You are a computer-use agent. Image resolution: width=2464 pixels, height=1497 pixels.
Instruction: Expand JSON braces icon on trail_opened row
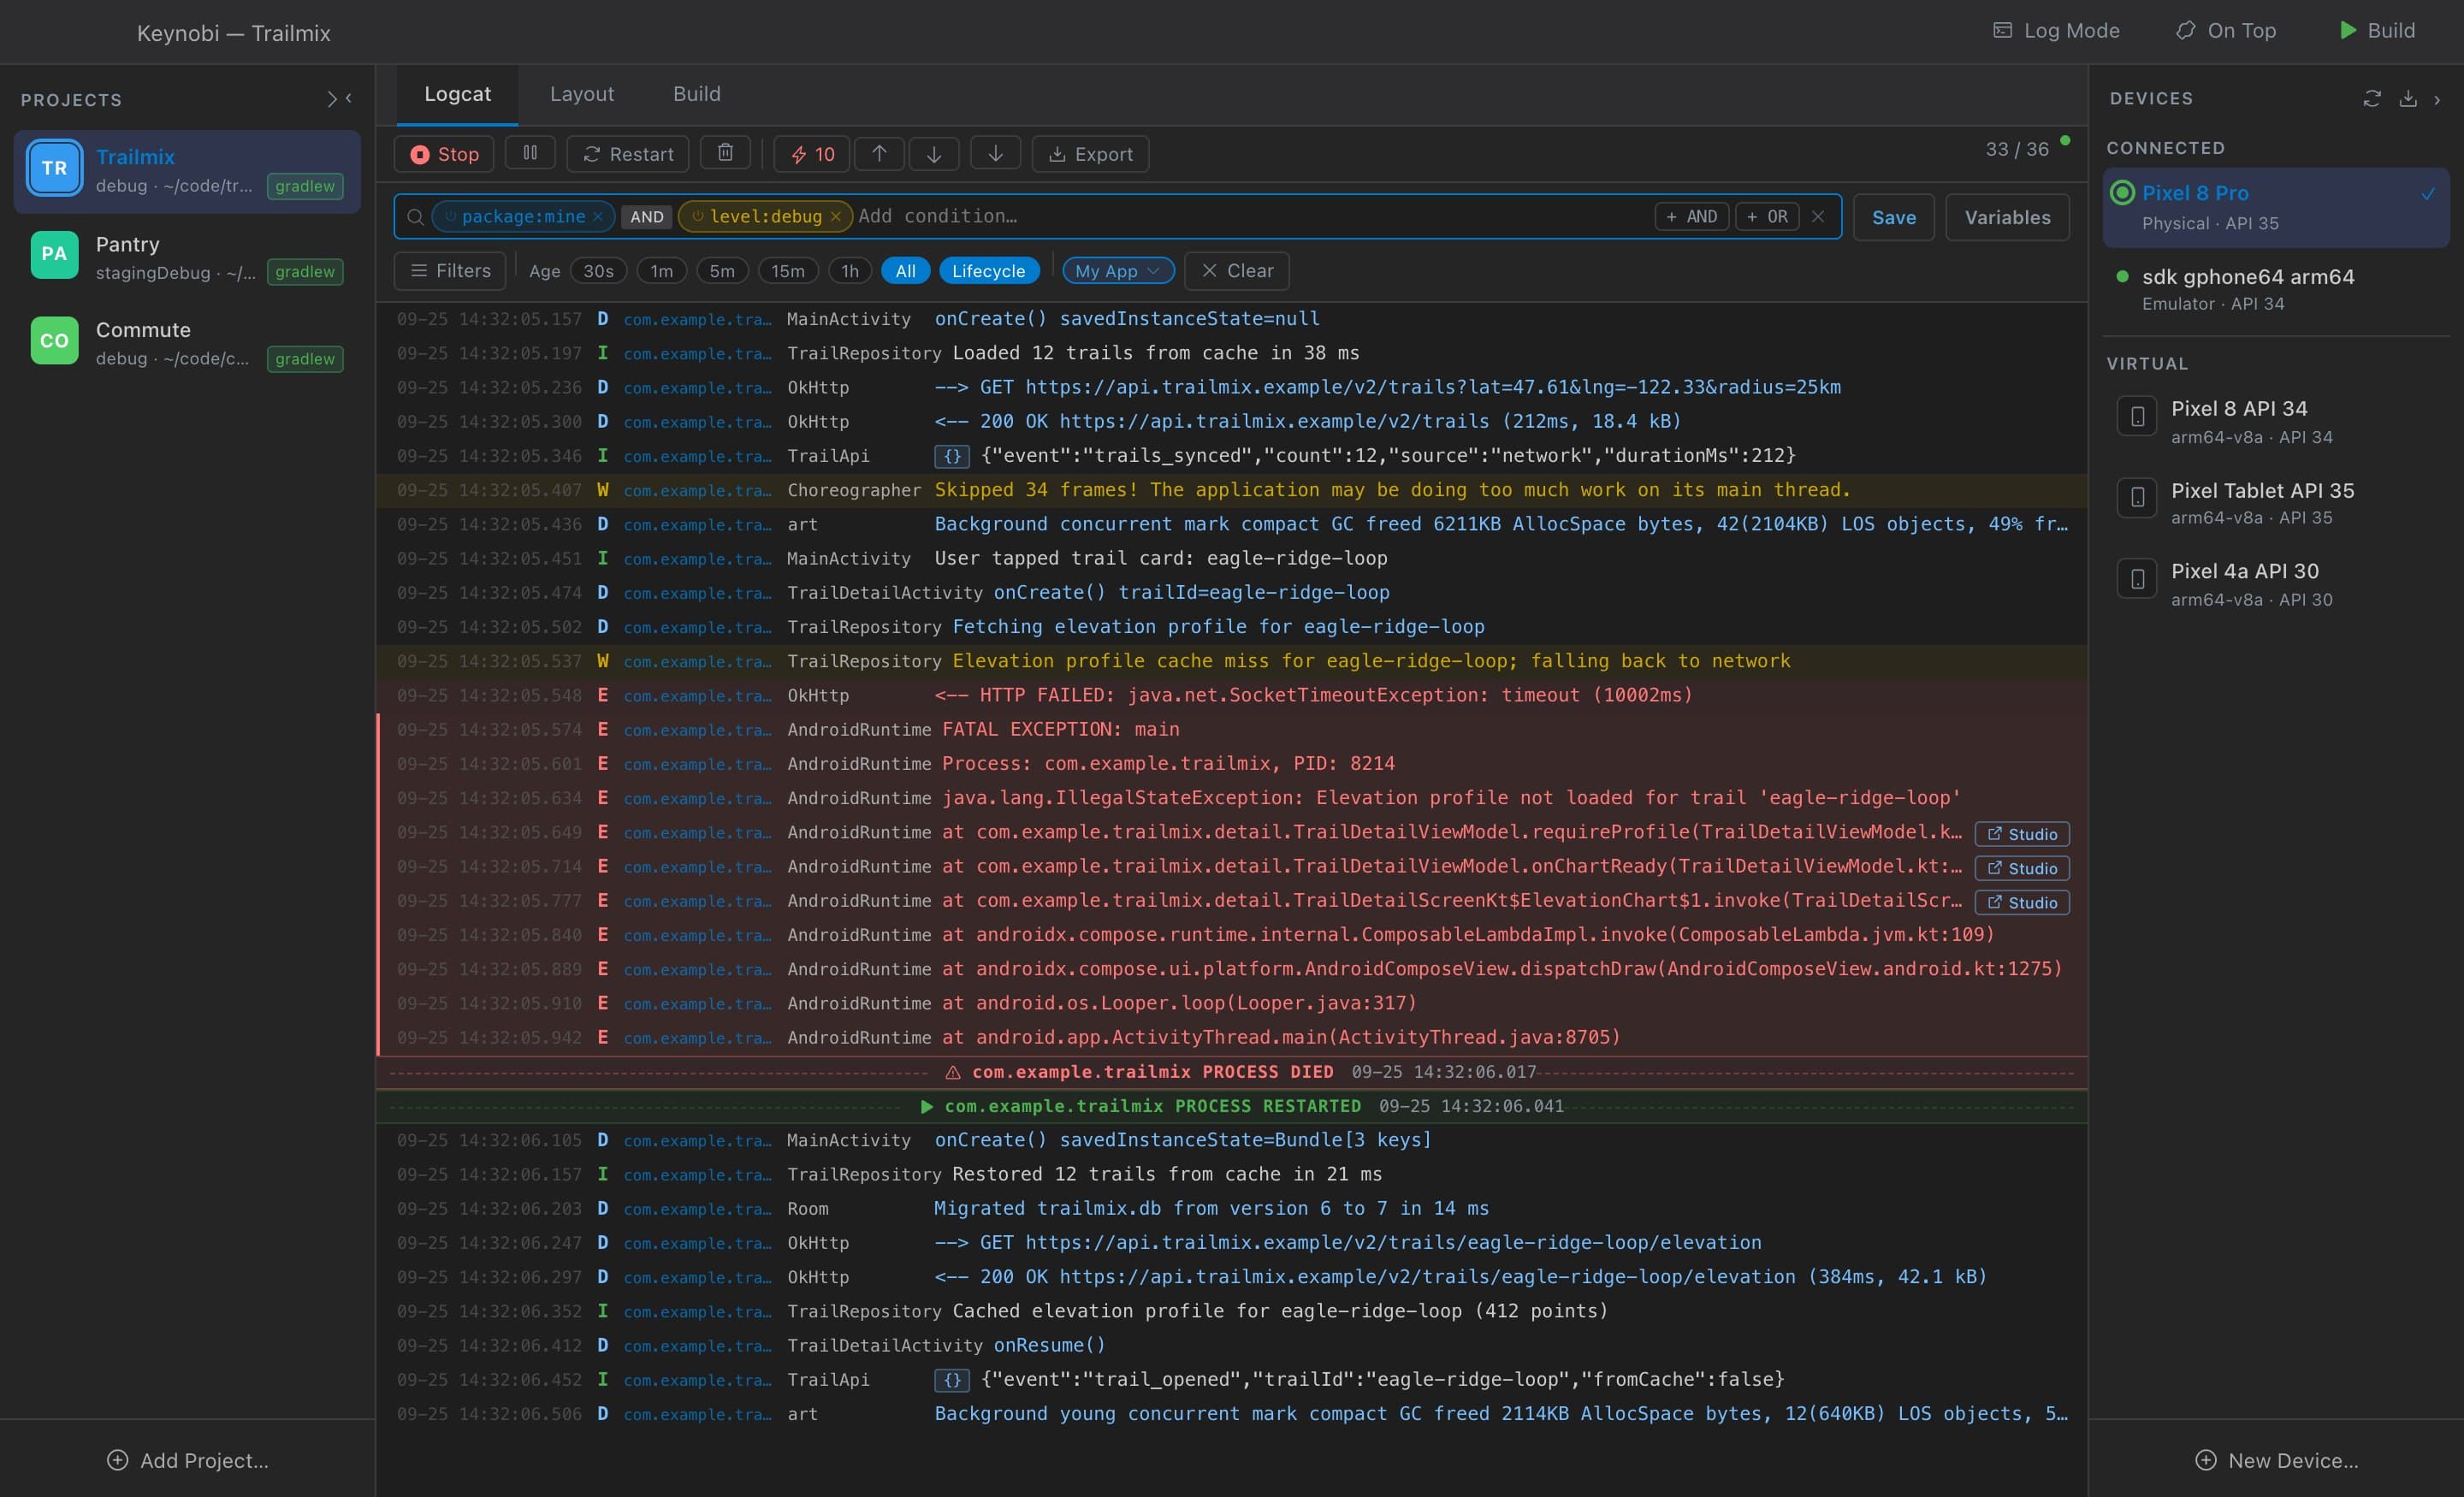(x=952, y=1380)
